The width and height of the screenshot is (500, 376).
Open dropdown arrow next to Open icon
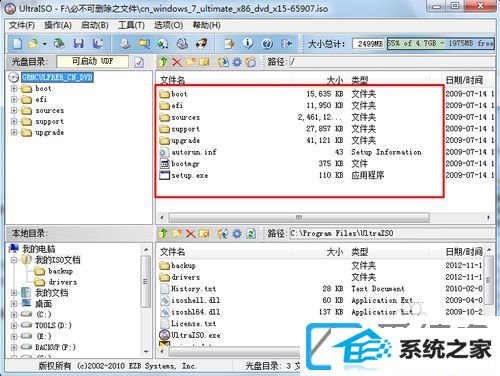point(44,44)
